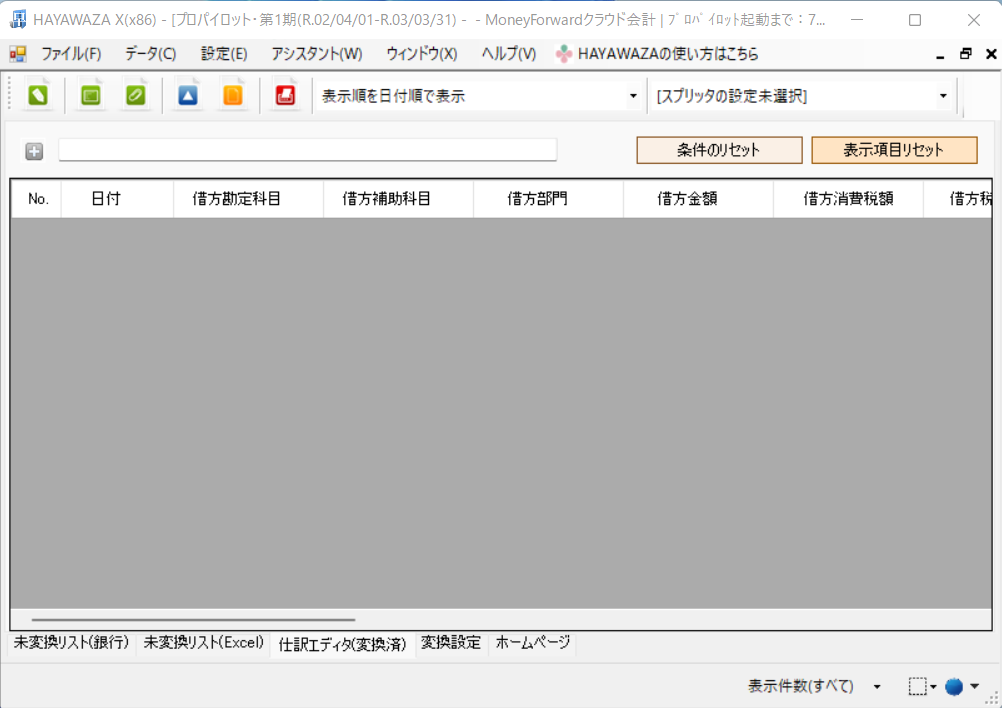Maximize the HAYAWAZA X main window
The height and width of the screenshot is (708, 1002).
(915, 20)
